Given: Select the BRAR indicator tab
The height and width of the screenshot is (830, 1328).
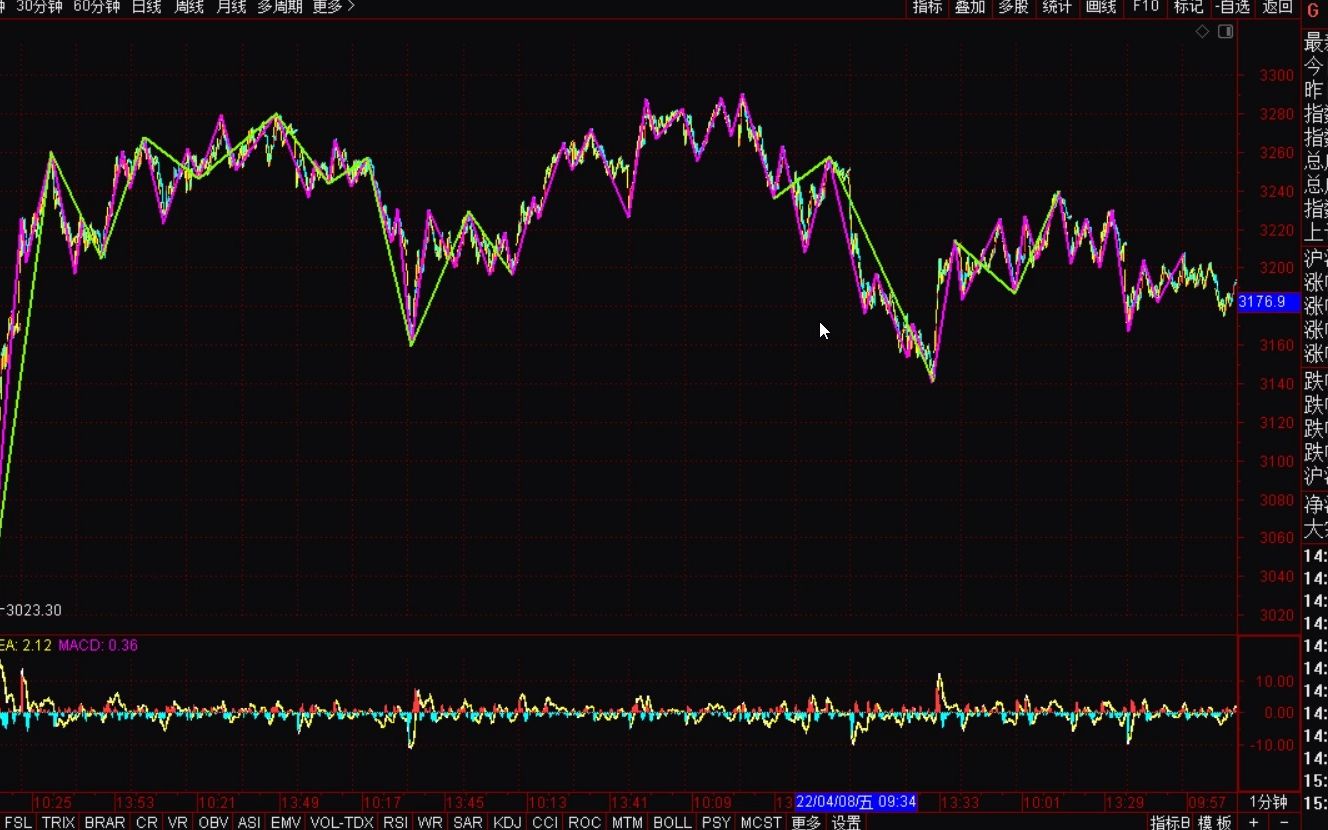Looking at the screenshot, I should (105, 822).
